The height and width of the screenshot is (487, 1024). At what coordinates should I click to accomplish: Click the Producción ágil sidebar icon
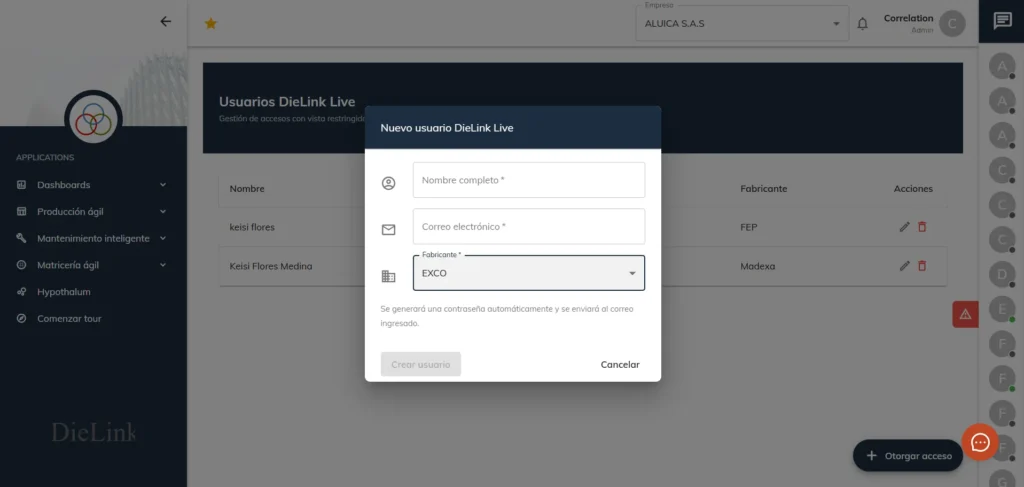tap(22, 212)
